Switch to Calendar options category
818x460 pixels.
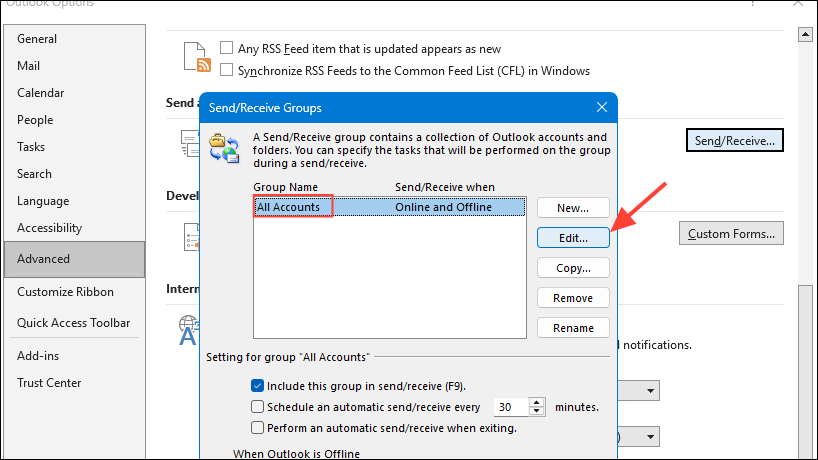tap(40, 93)
